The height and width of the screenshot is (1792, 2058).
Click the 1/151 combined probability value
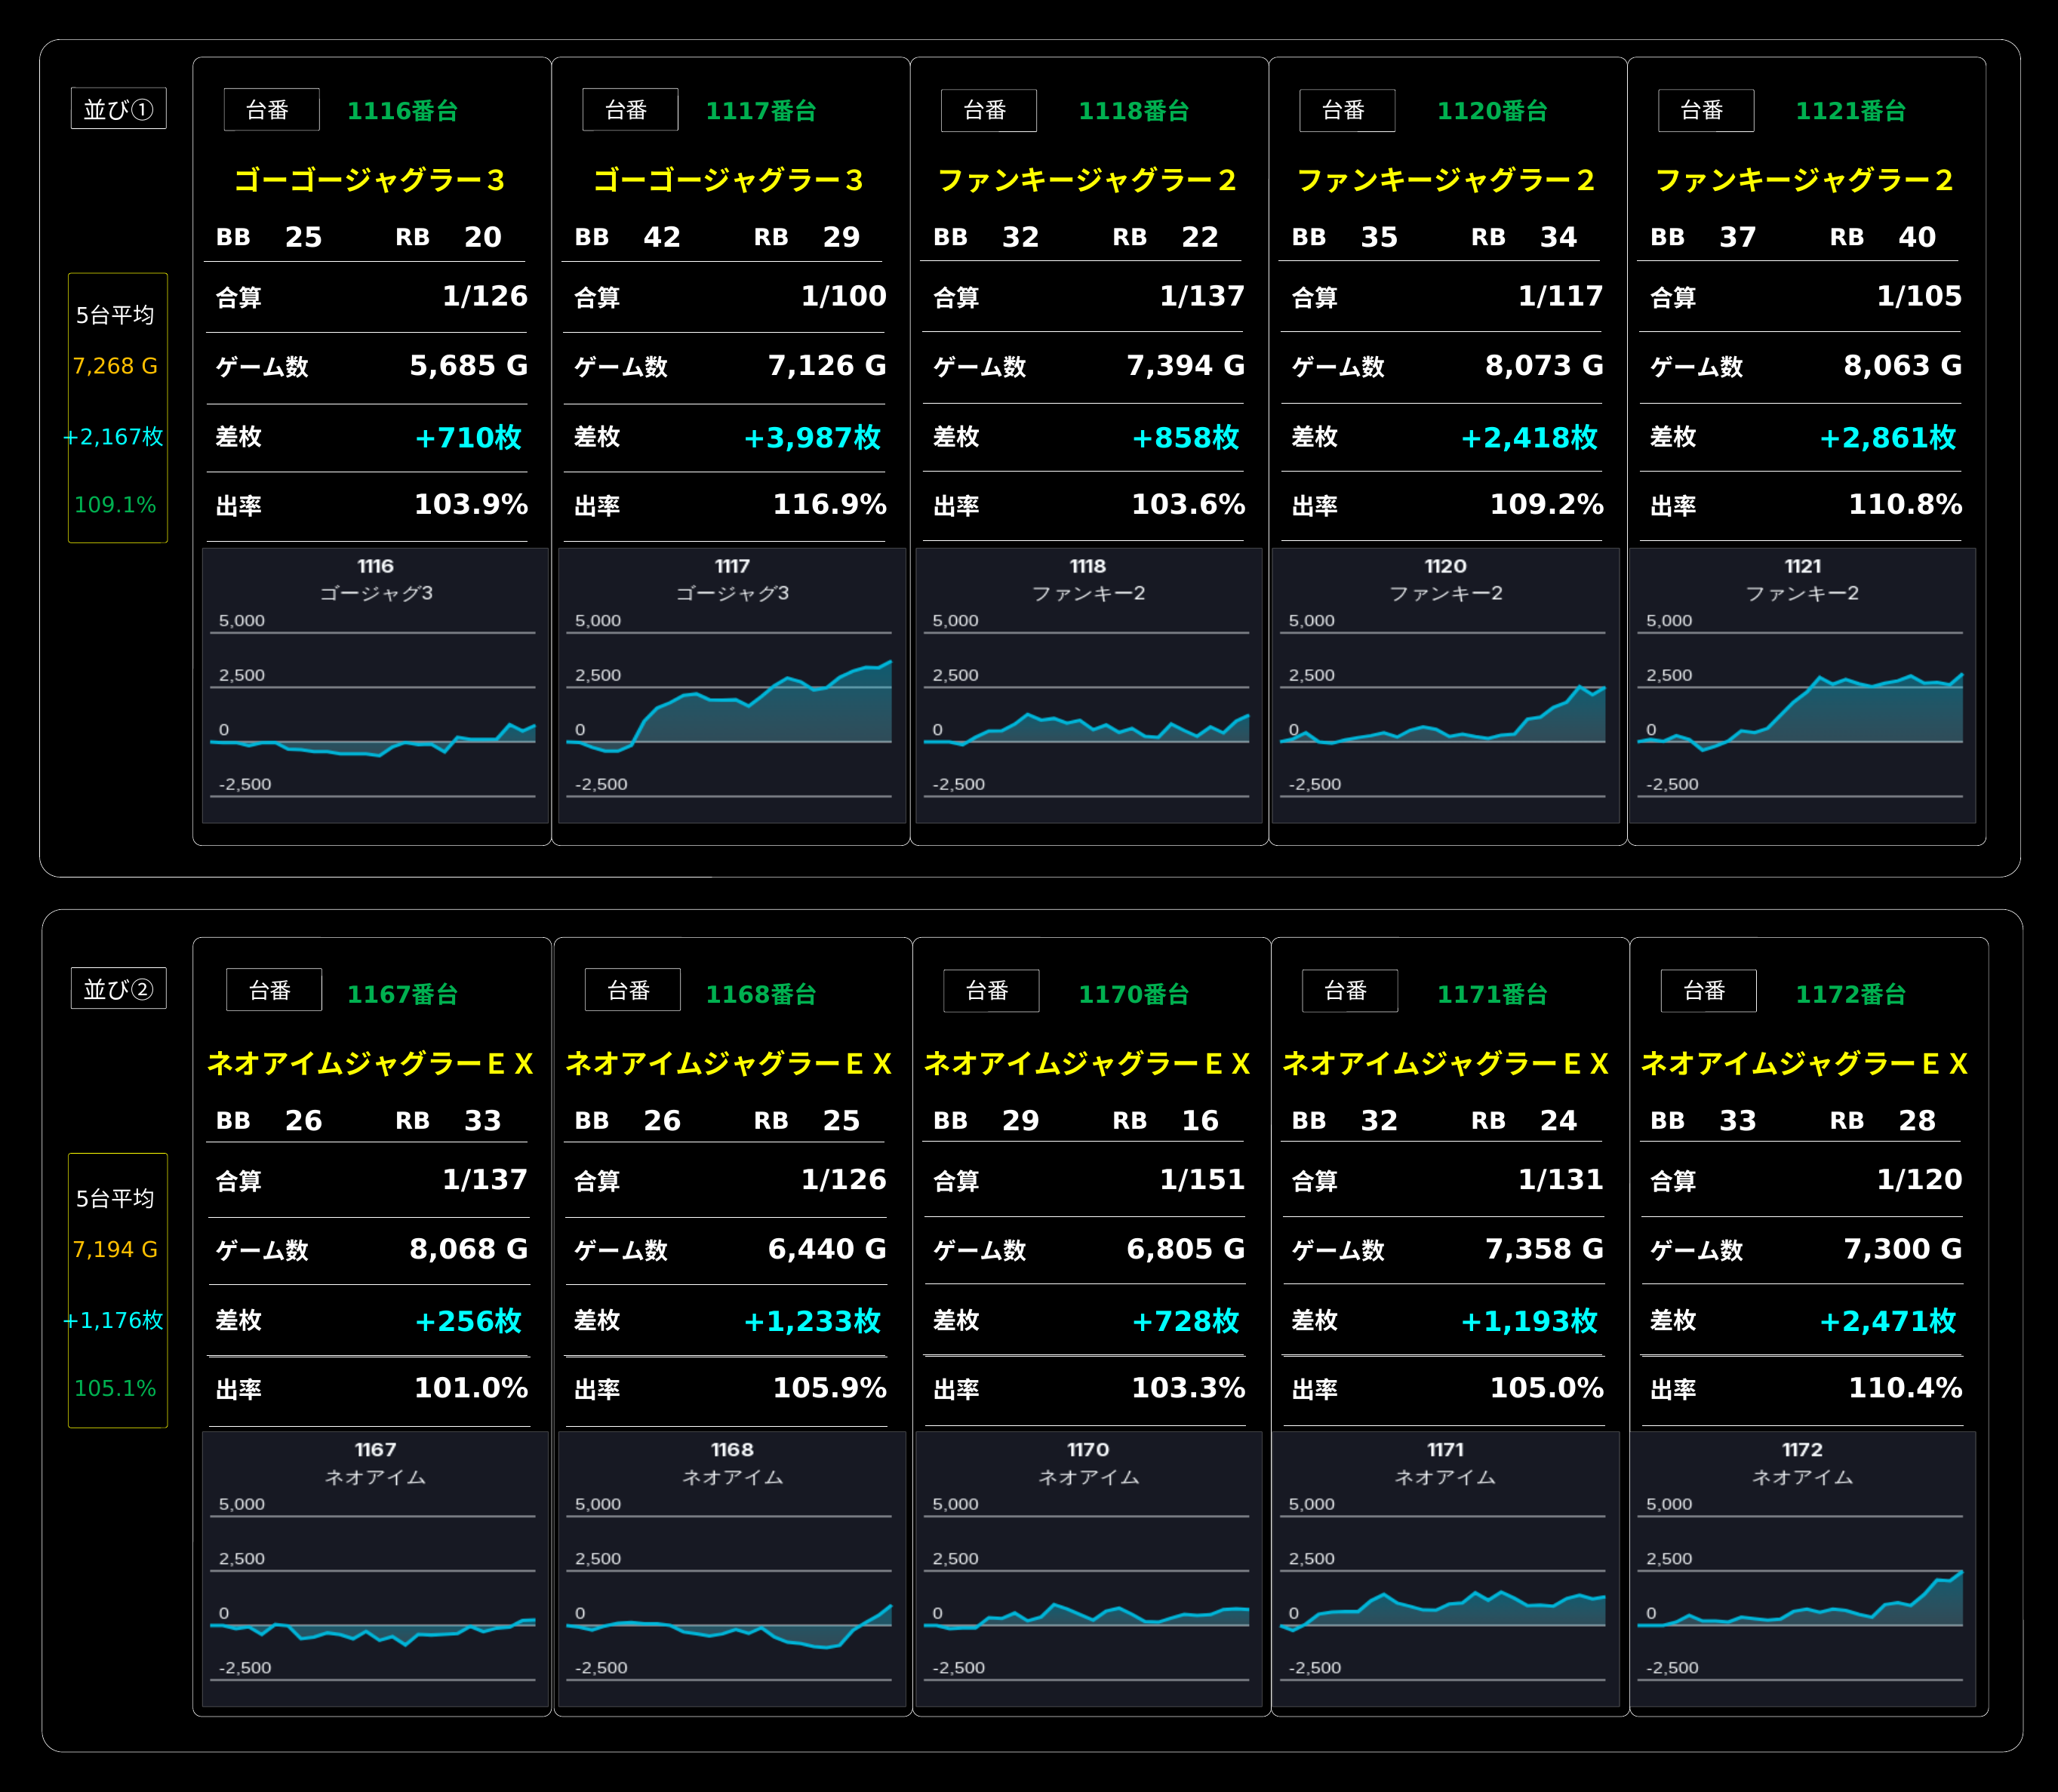tap(1202, 1180)
